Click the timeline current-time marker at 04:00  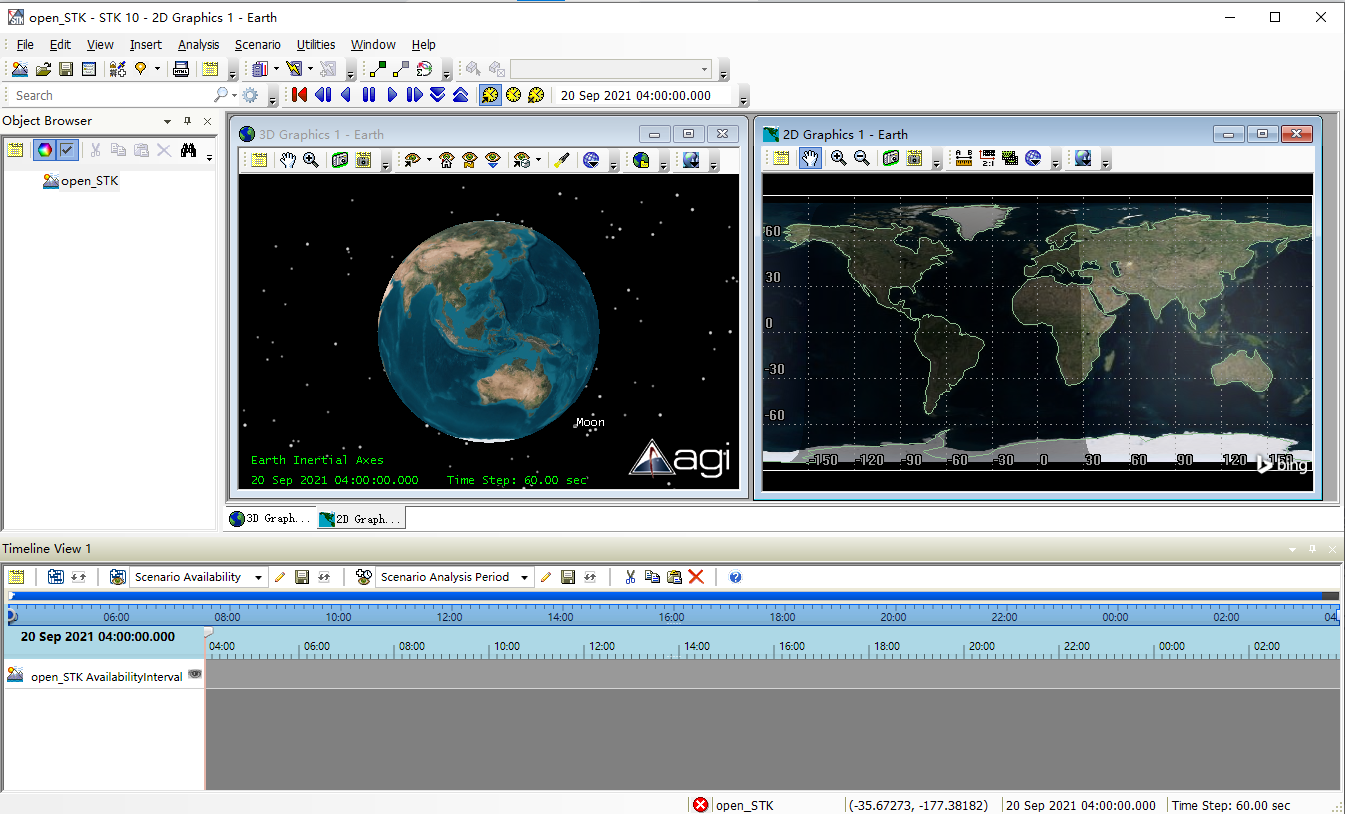point(209,632)
